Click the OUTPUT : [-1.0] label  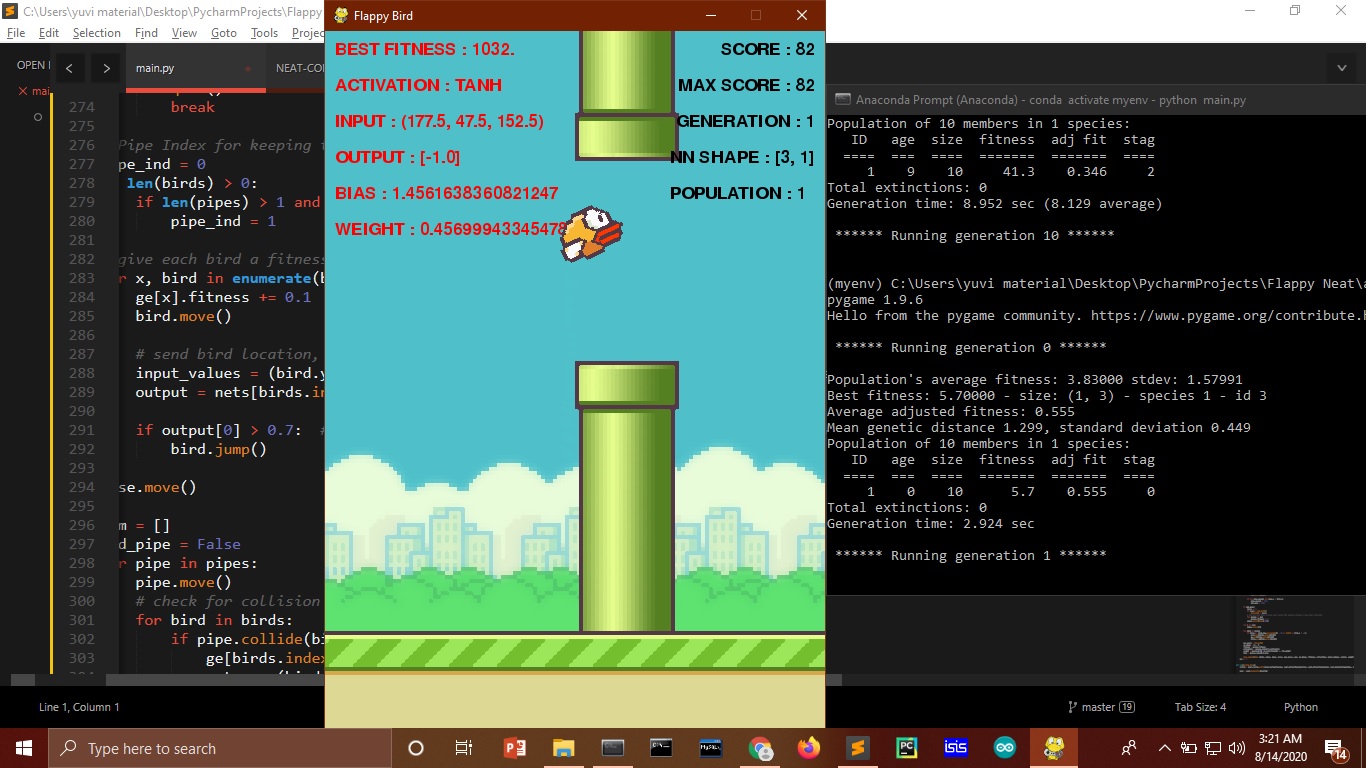[x=397, y=157]
